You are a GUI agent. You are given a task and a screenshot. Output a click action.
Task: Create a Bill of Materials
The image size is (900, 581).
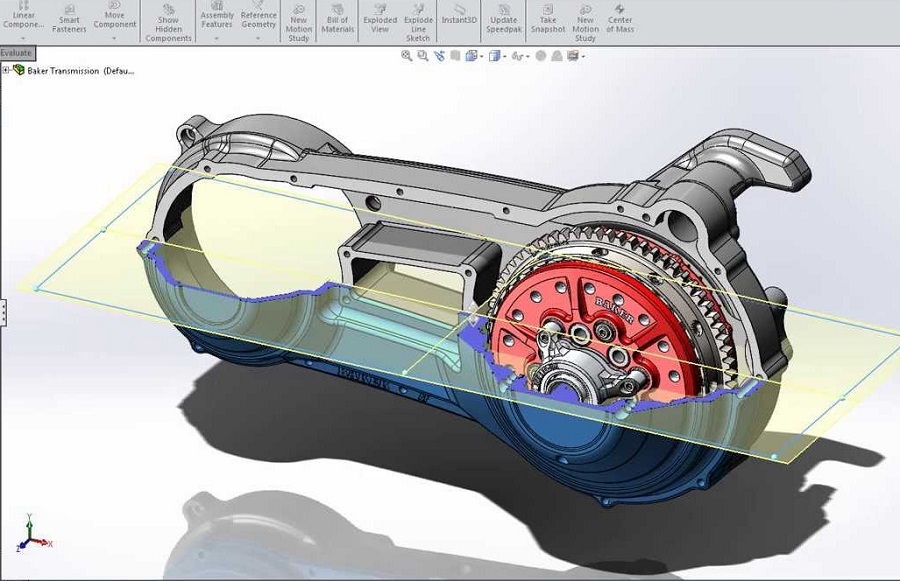tap(337, 16)
